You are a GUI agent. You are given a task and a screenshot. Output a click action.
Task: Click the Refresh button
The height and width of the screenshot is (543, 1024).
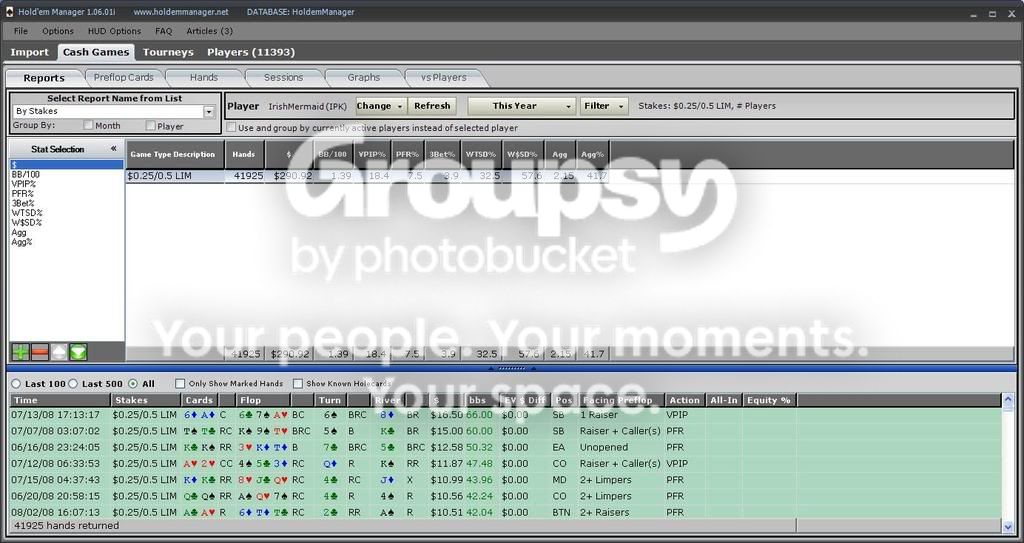(432, 106)
